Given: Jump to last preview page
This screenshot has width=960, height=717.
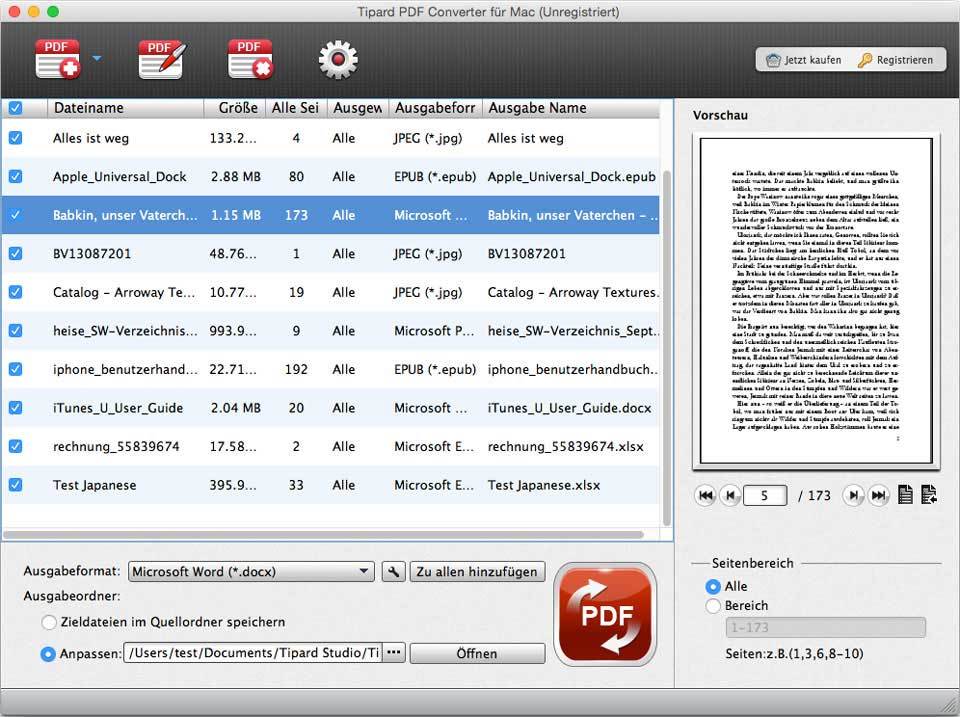Looking at the screenshot, I should (x=879, y=495).
